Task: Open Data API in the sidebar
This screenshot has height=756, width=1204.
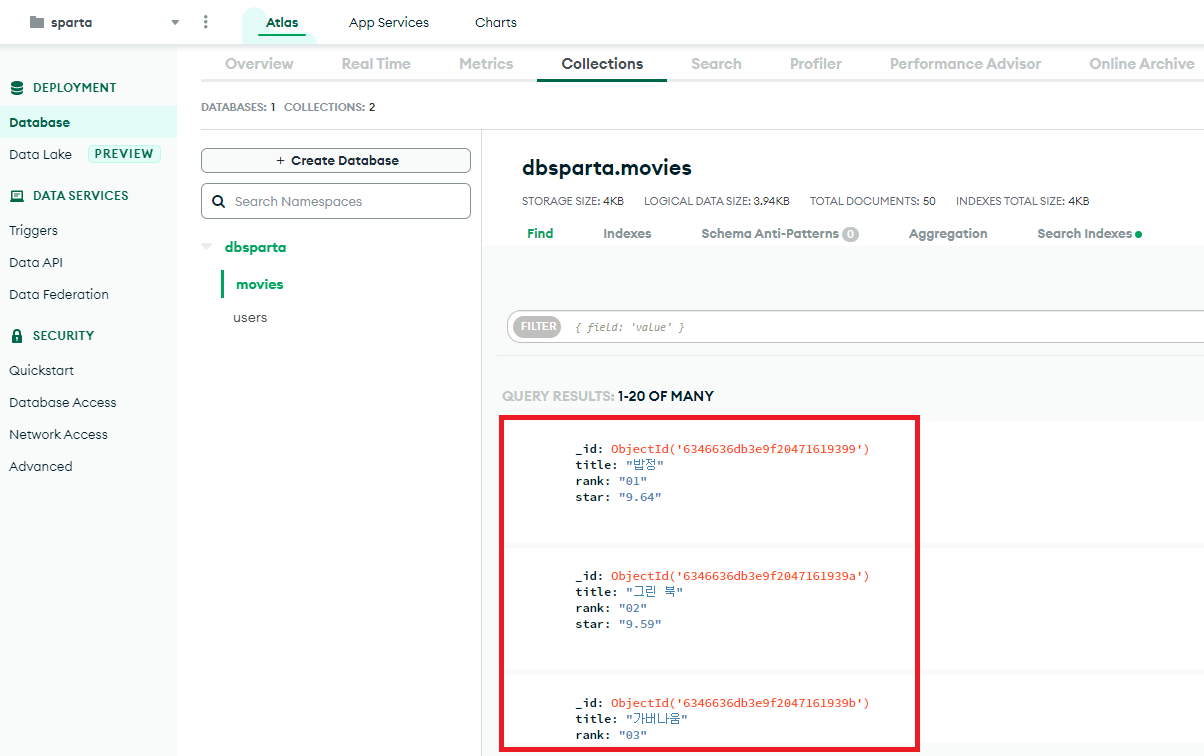Action: tap(36, 262)
